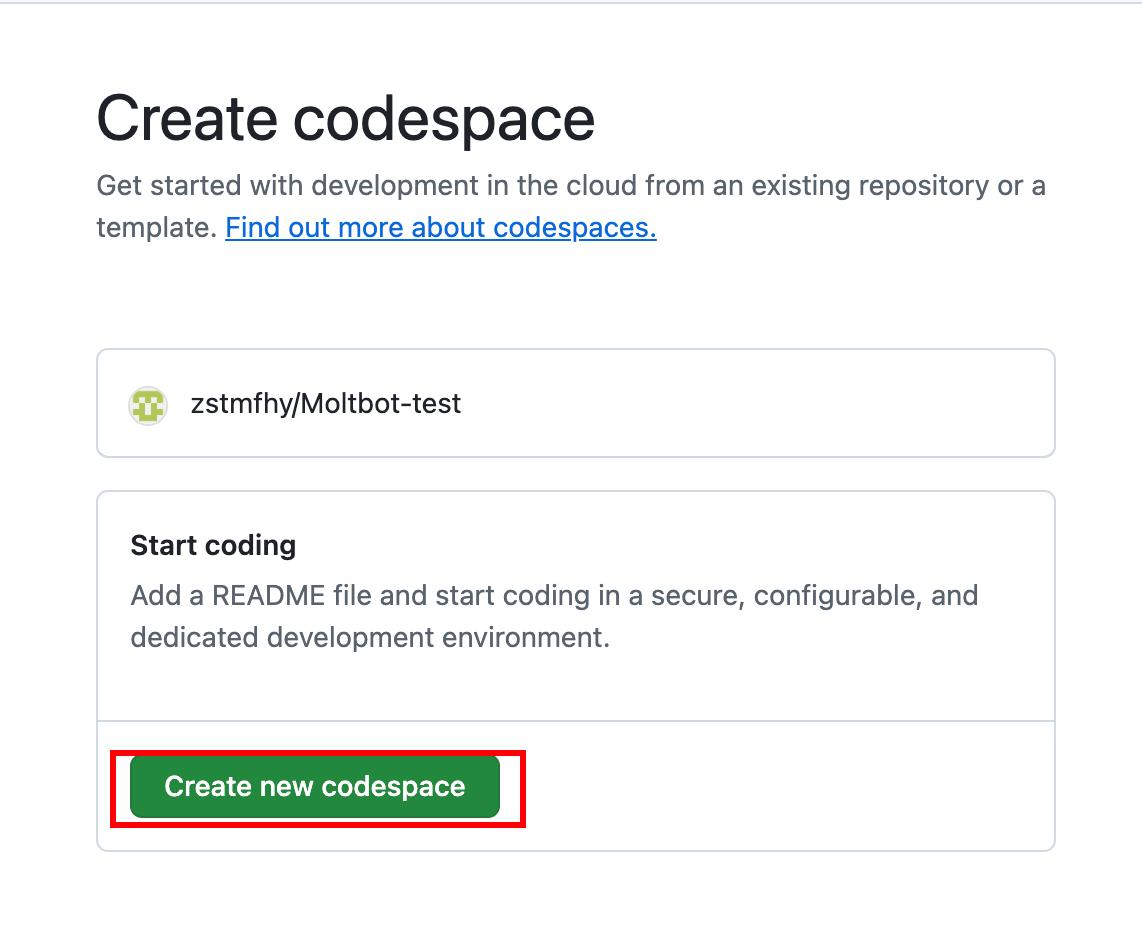The height and width of the screenshot is (928, 1142).
Task: Click the Create new codespace label text
Action: (x=314, y=787)
